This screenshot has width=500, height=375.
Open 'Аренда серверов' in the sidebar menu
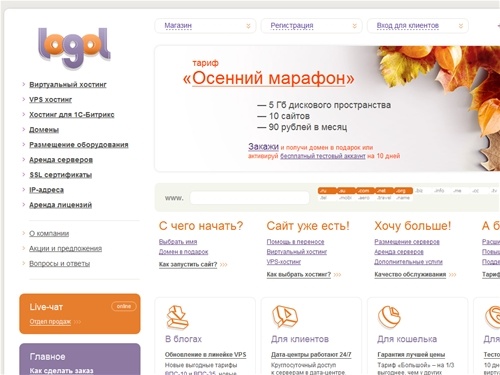(x=61, y=160)
